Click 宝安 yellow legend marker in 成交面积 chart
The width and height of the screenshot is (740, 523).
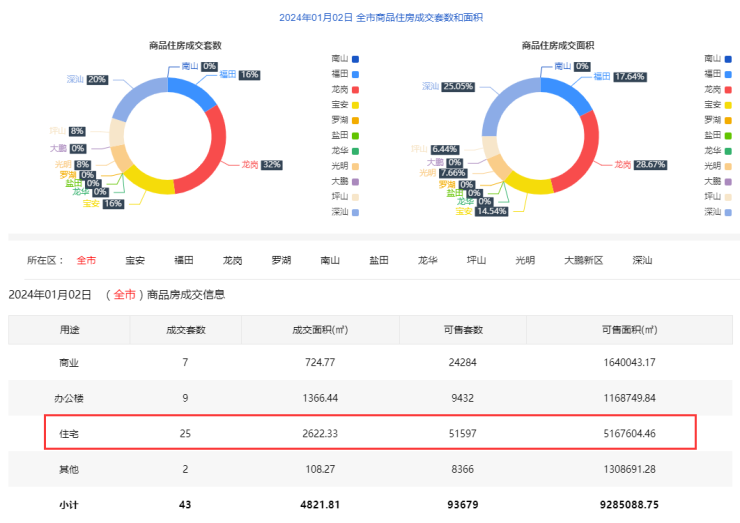[x=729, y=105]
